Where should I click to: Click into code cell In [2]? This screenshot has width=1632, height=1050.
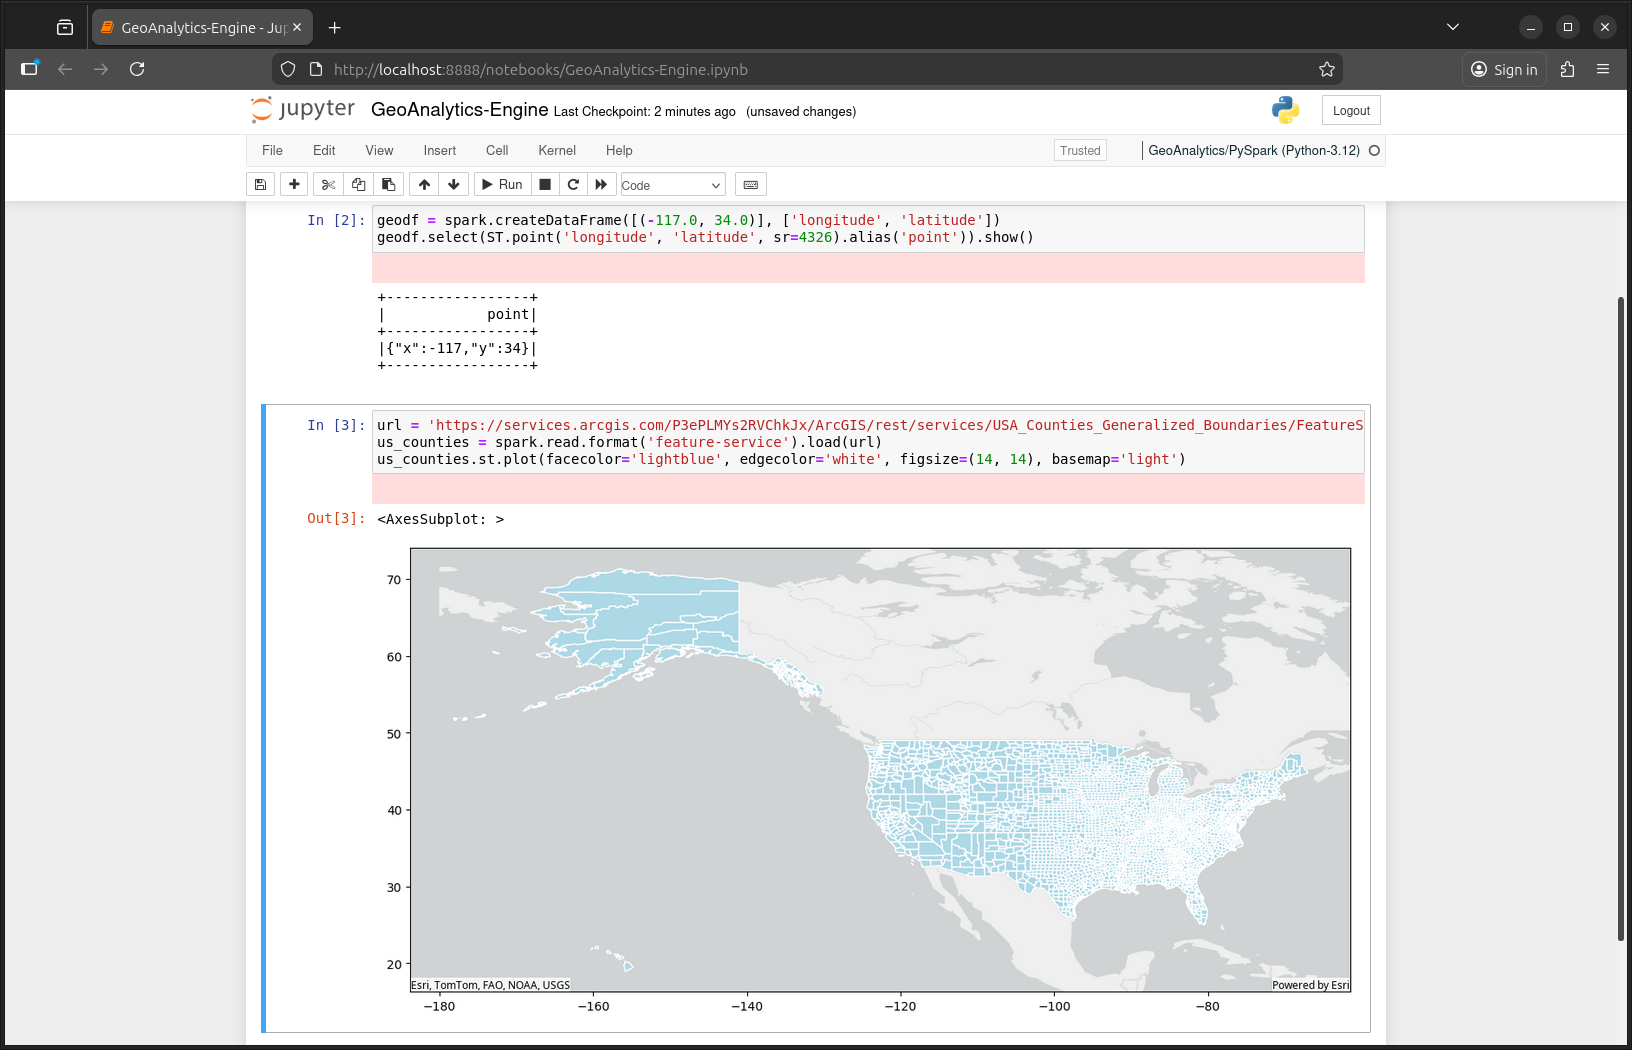click(868, 229)
